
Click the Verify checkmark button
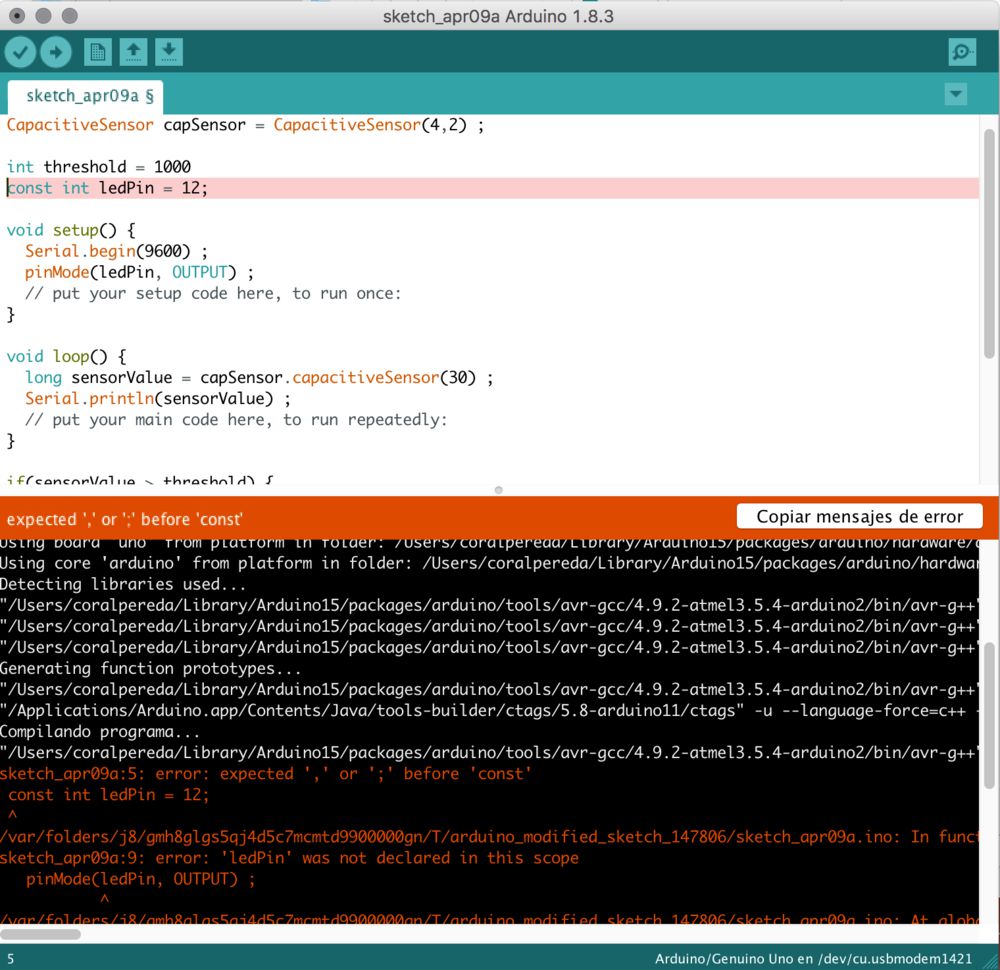point(20,52)
